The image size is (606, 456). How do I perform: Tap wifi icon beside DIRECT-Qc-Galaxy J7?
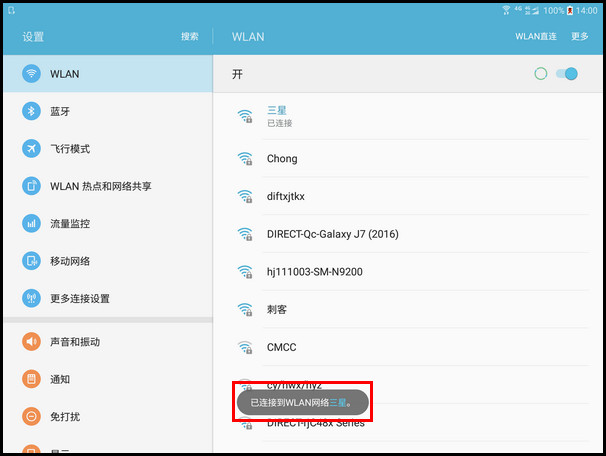[x=245, y=234]
